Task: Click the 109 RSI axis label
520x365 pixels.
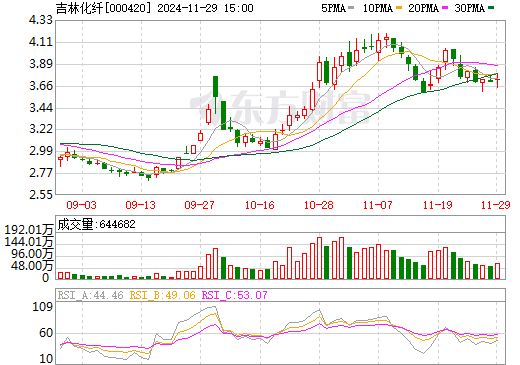Action: 43,307
